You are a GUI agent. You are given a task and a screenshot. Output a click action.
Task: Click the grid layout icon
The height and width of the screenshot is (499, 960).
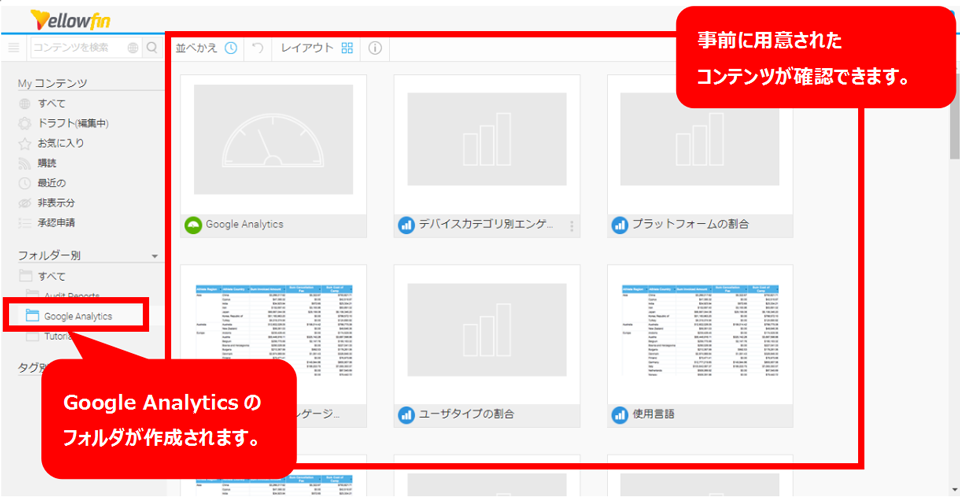pyautogui.click(x=347, y=48)
